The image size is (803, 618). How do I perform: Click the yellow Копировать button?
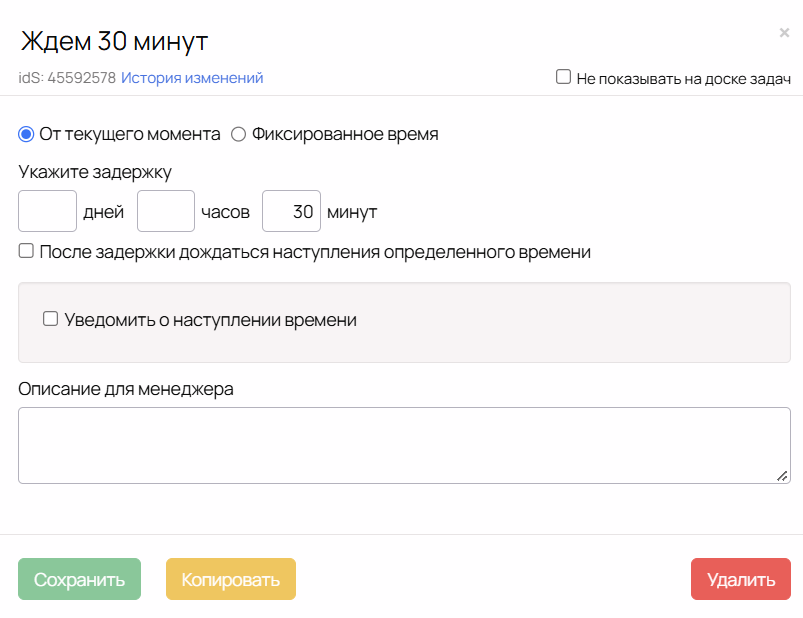(231, 579)
